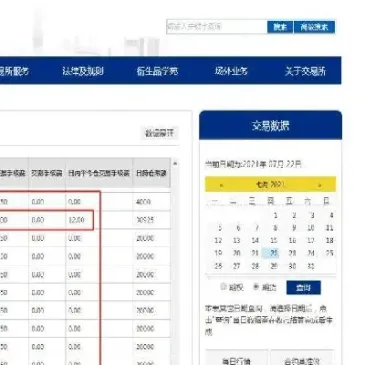The height and width of the screenshot is (365, 365).
Task: Select day 27 in the calendar
Action: pyautogui.click(x=237, y=266)
